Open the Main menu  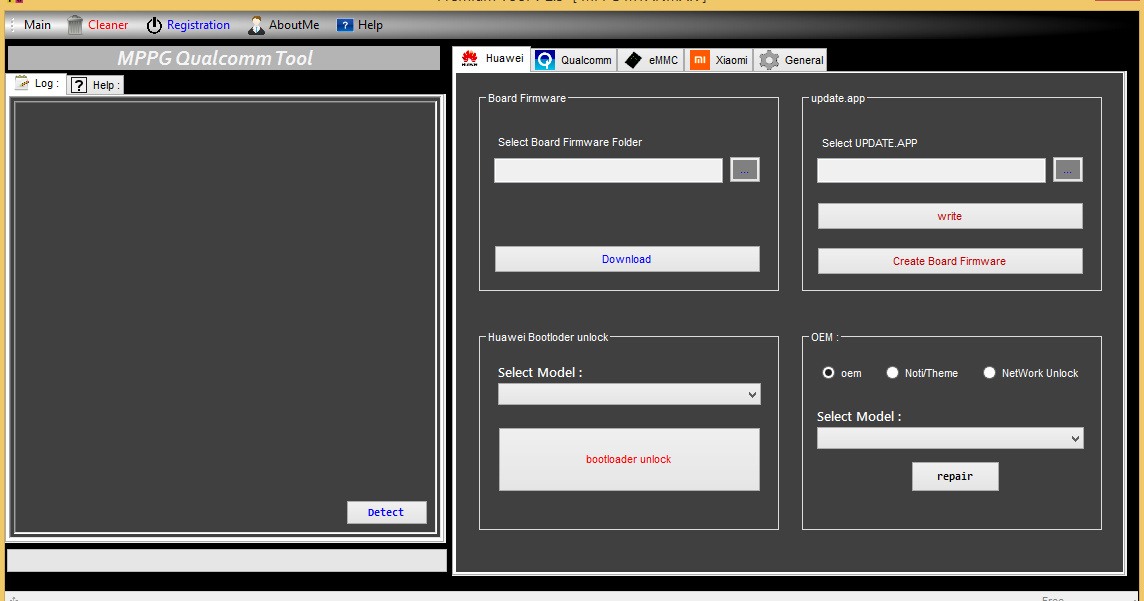[37, 25]
